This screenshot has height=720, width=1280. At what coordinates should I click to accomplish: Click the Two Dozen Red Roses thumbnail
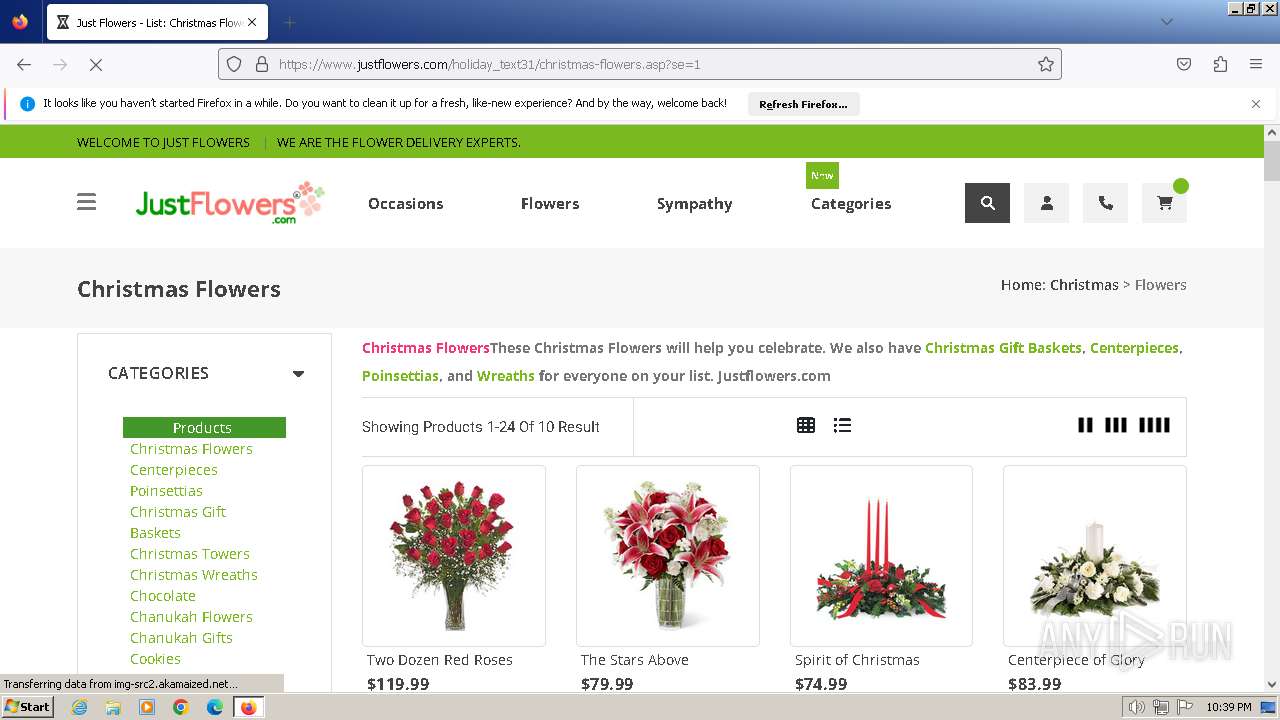click(x=454, y=556)
